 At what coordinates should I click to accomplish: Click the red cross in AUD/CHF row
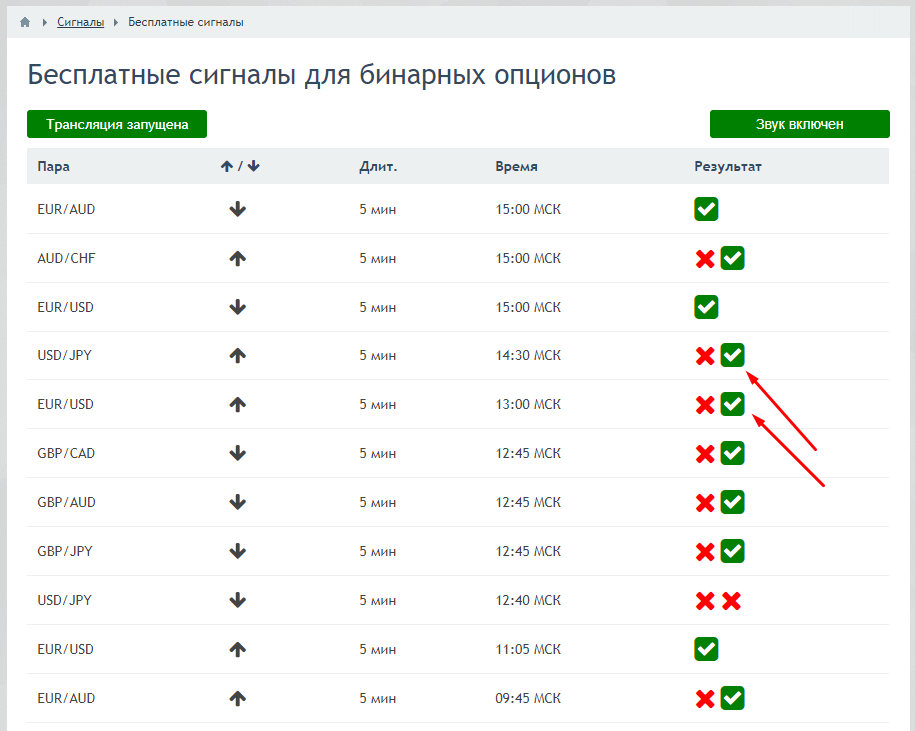705,258
